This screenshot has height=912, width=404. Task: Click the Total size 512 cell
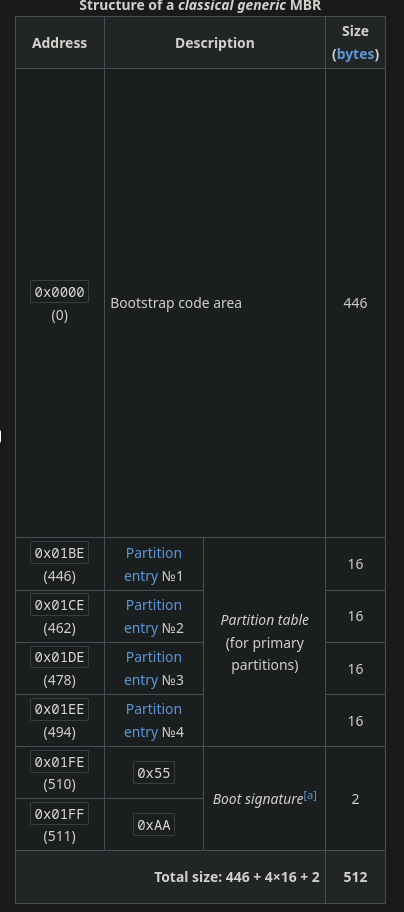[x=355, y=877]
